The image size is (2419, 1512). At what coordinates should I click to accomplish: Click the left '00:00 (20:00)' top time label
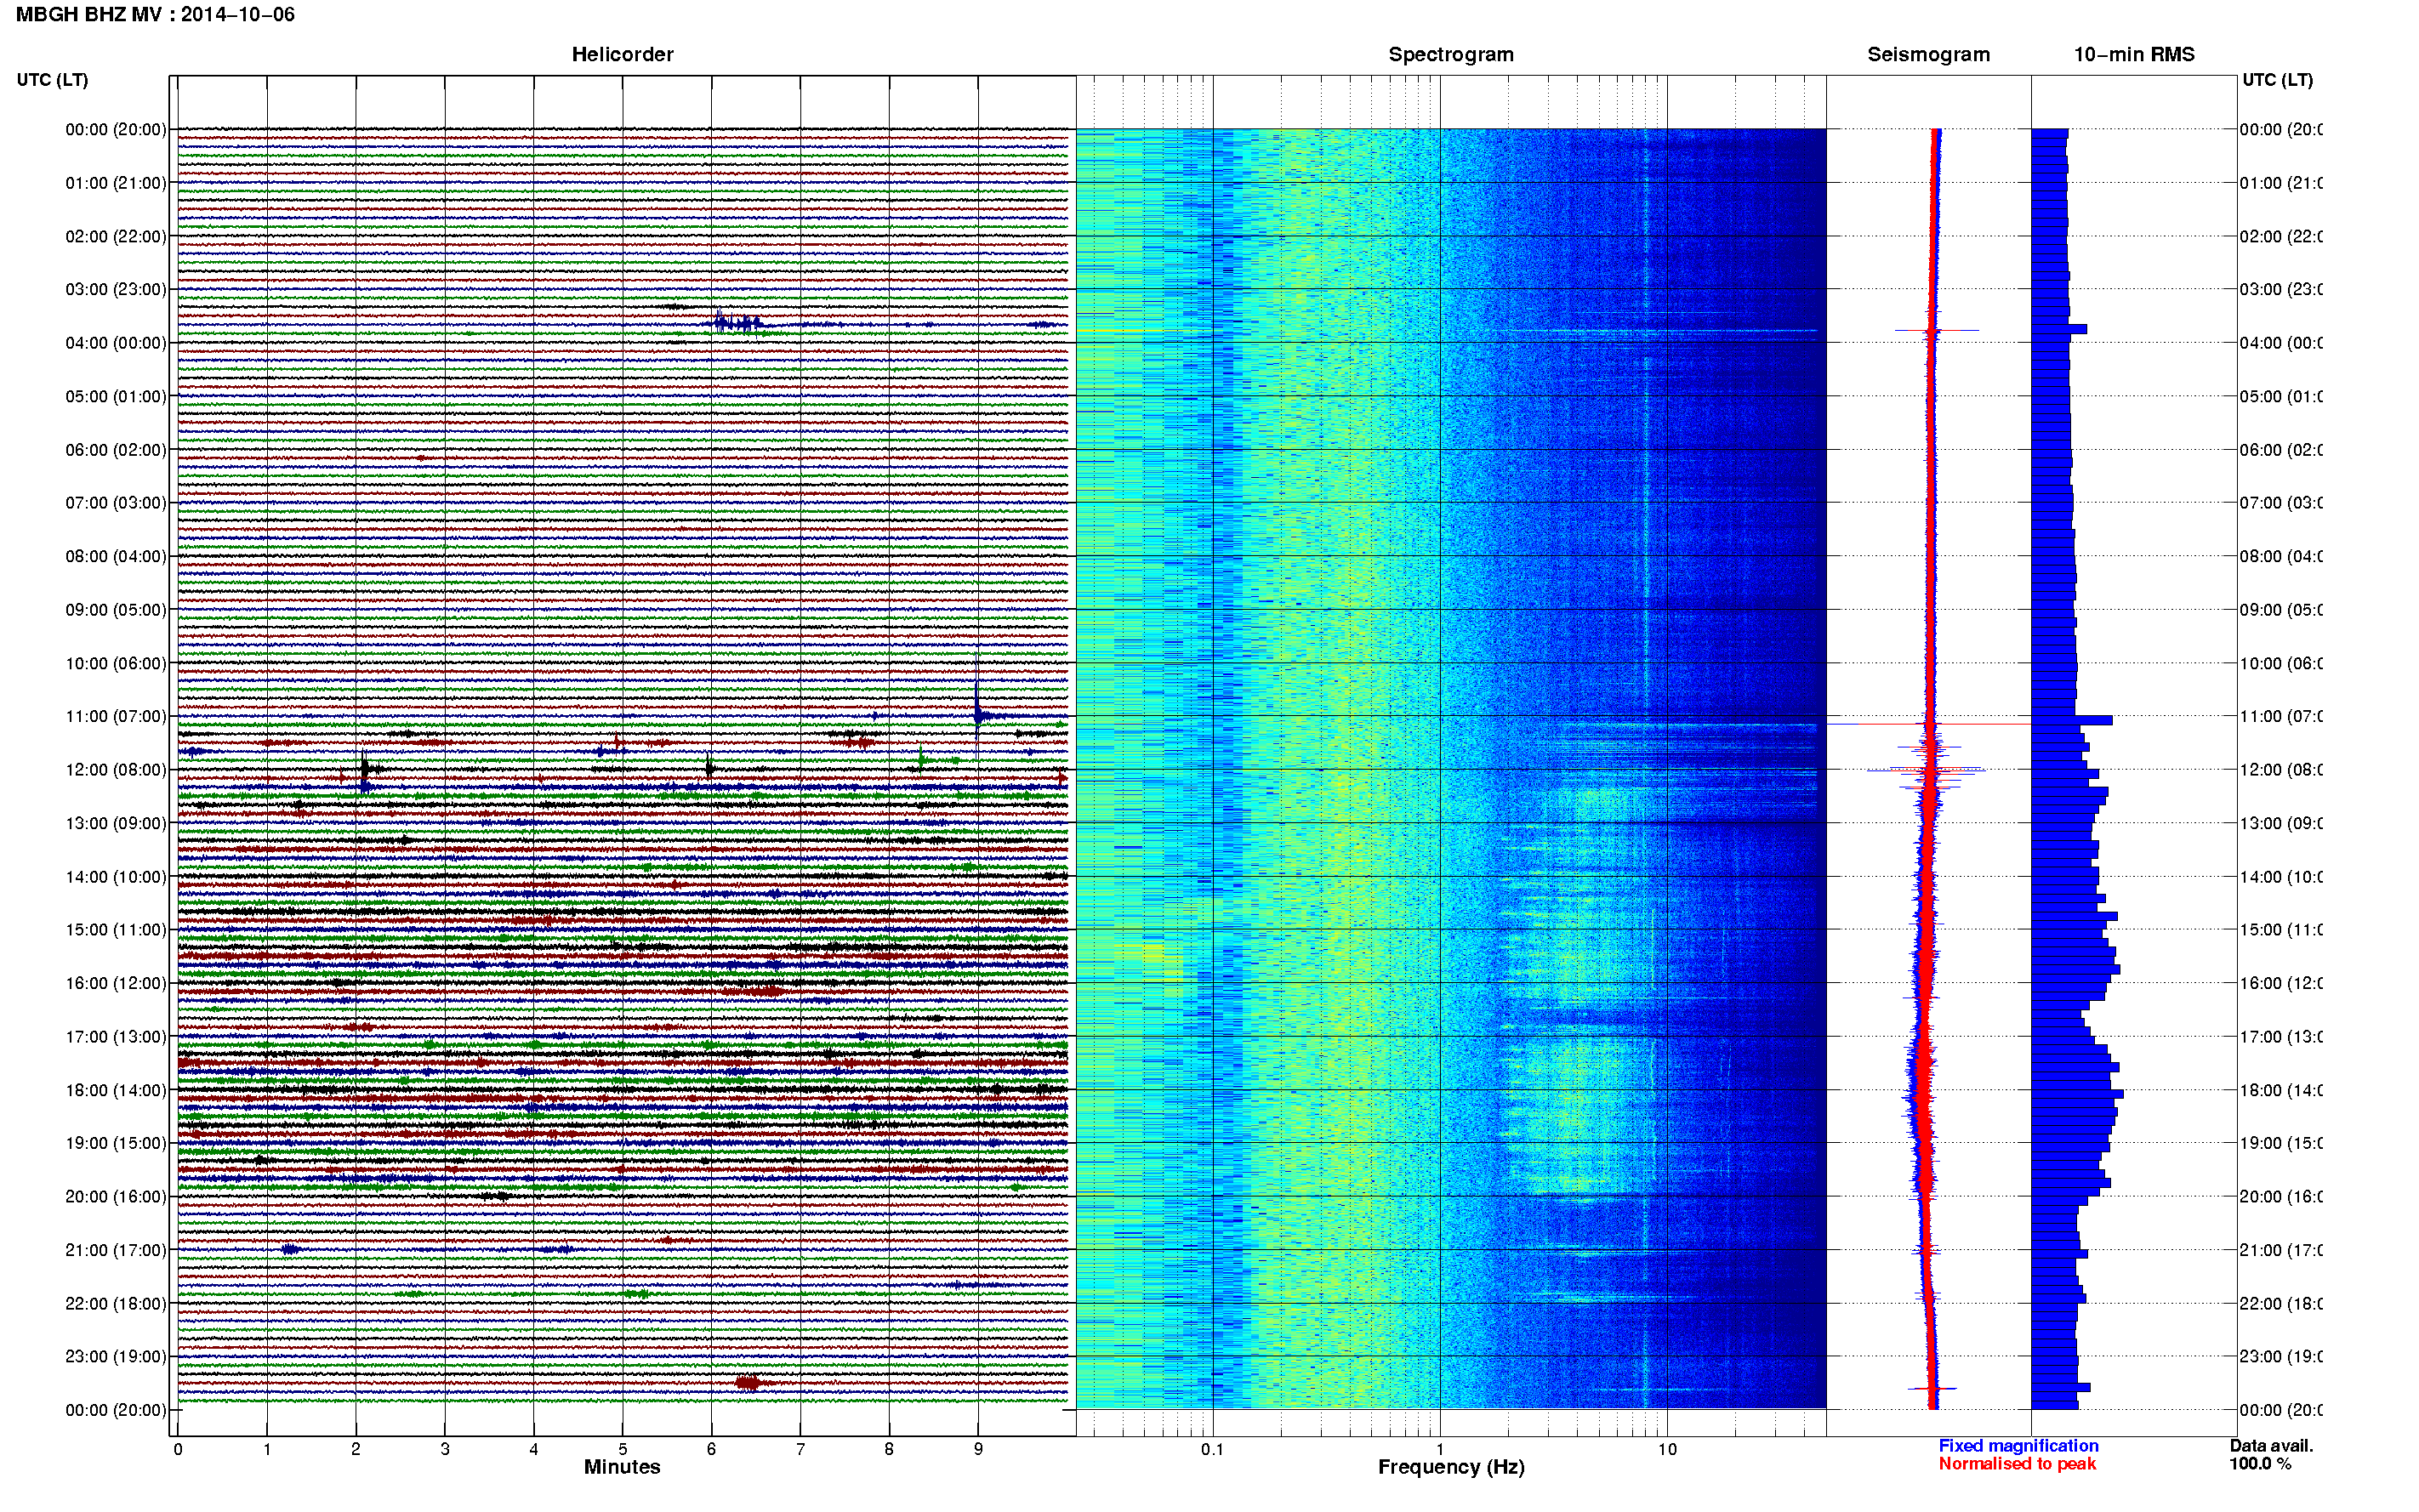click(x=116, y=129)
